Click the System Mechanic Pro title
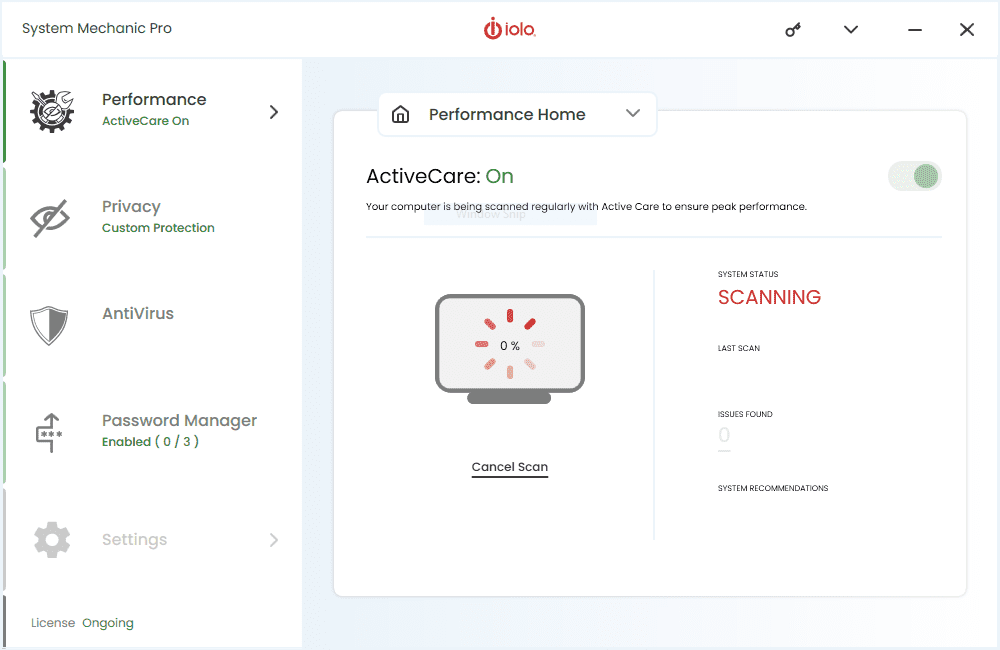 pos(97,29)
